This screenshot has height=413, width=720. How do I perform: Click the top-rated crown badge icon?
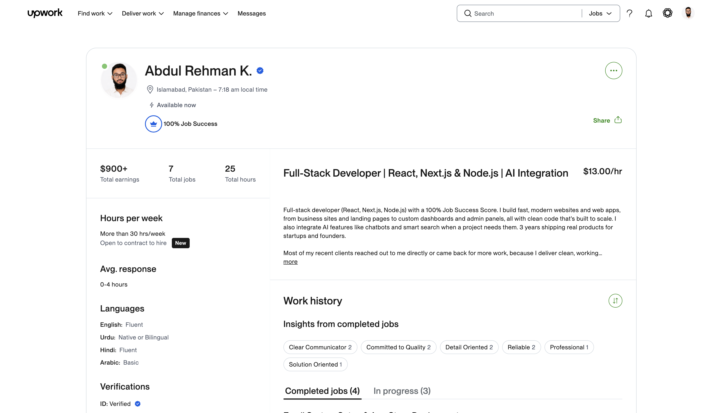tap(153, 124)
